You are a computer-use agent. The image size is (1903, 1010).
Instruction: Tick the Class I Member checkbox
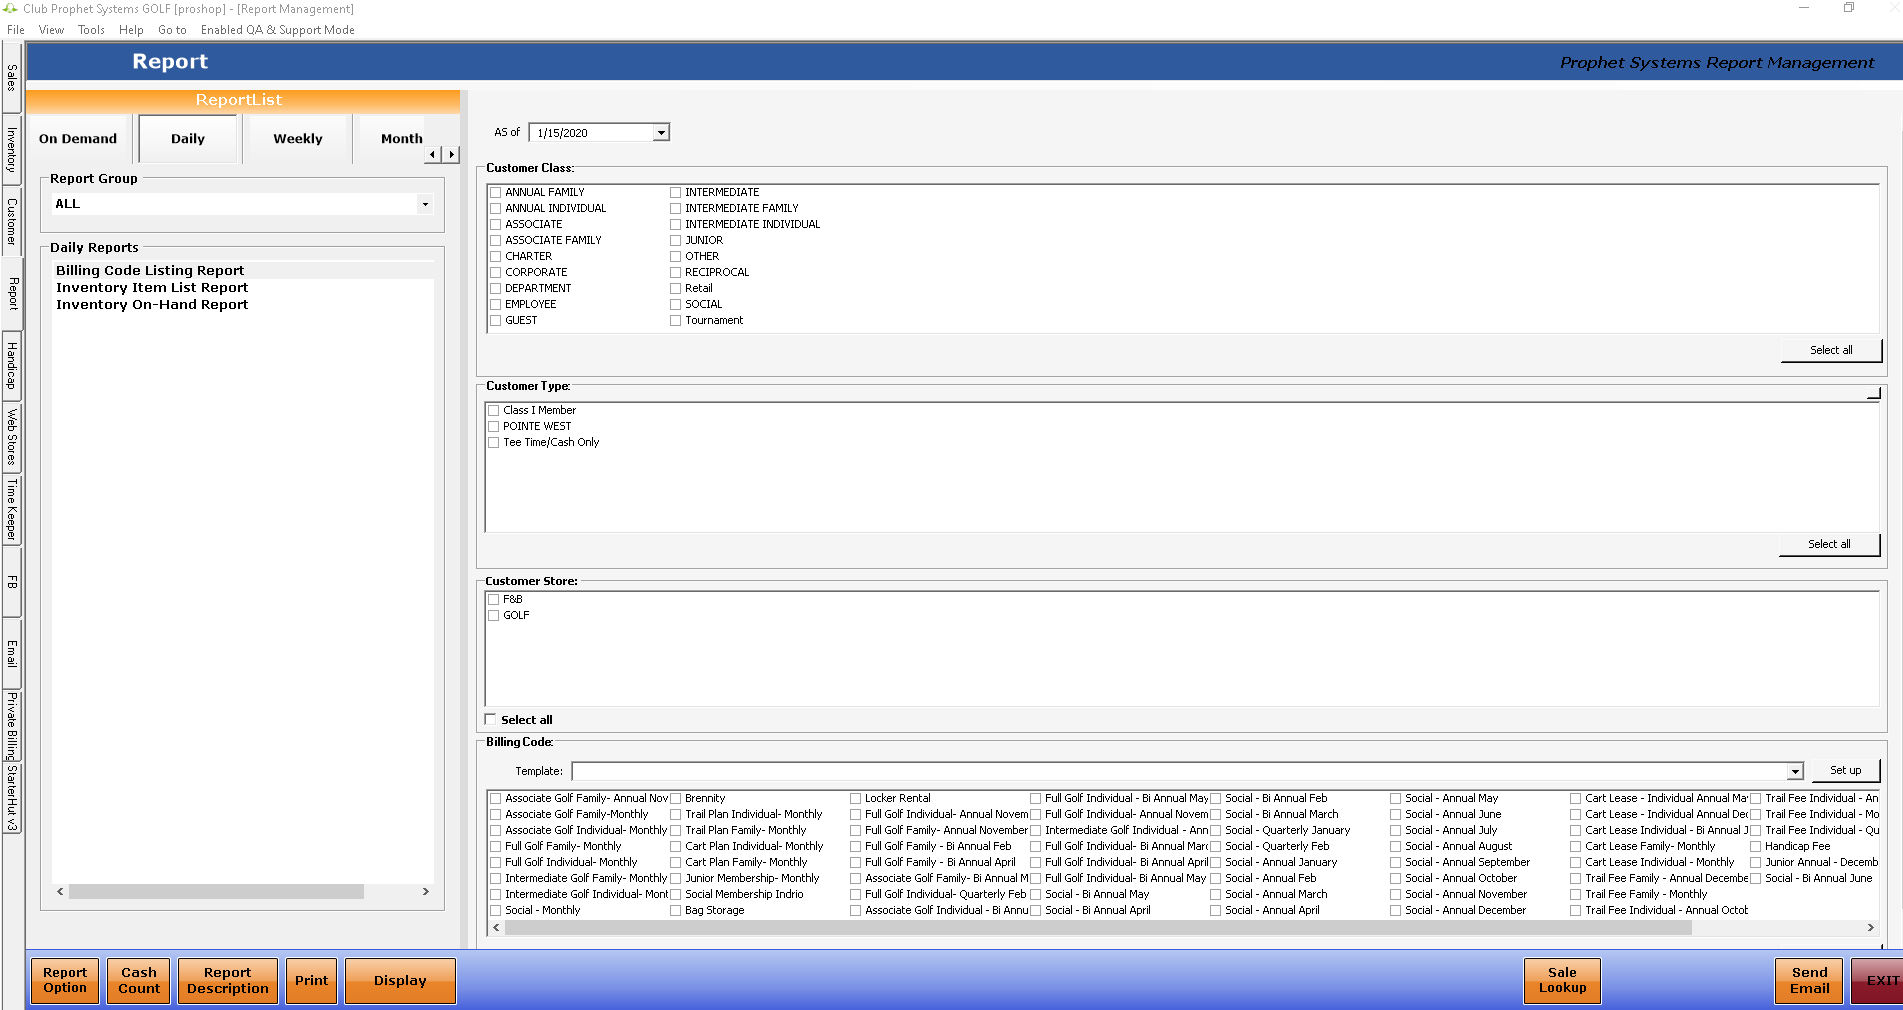(494, 411)
